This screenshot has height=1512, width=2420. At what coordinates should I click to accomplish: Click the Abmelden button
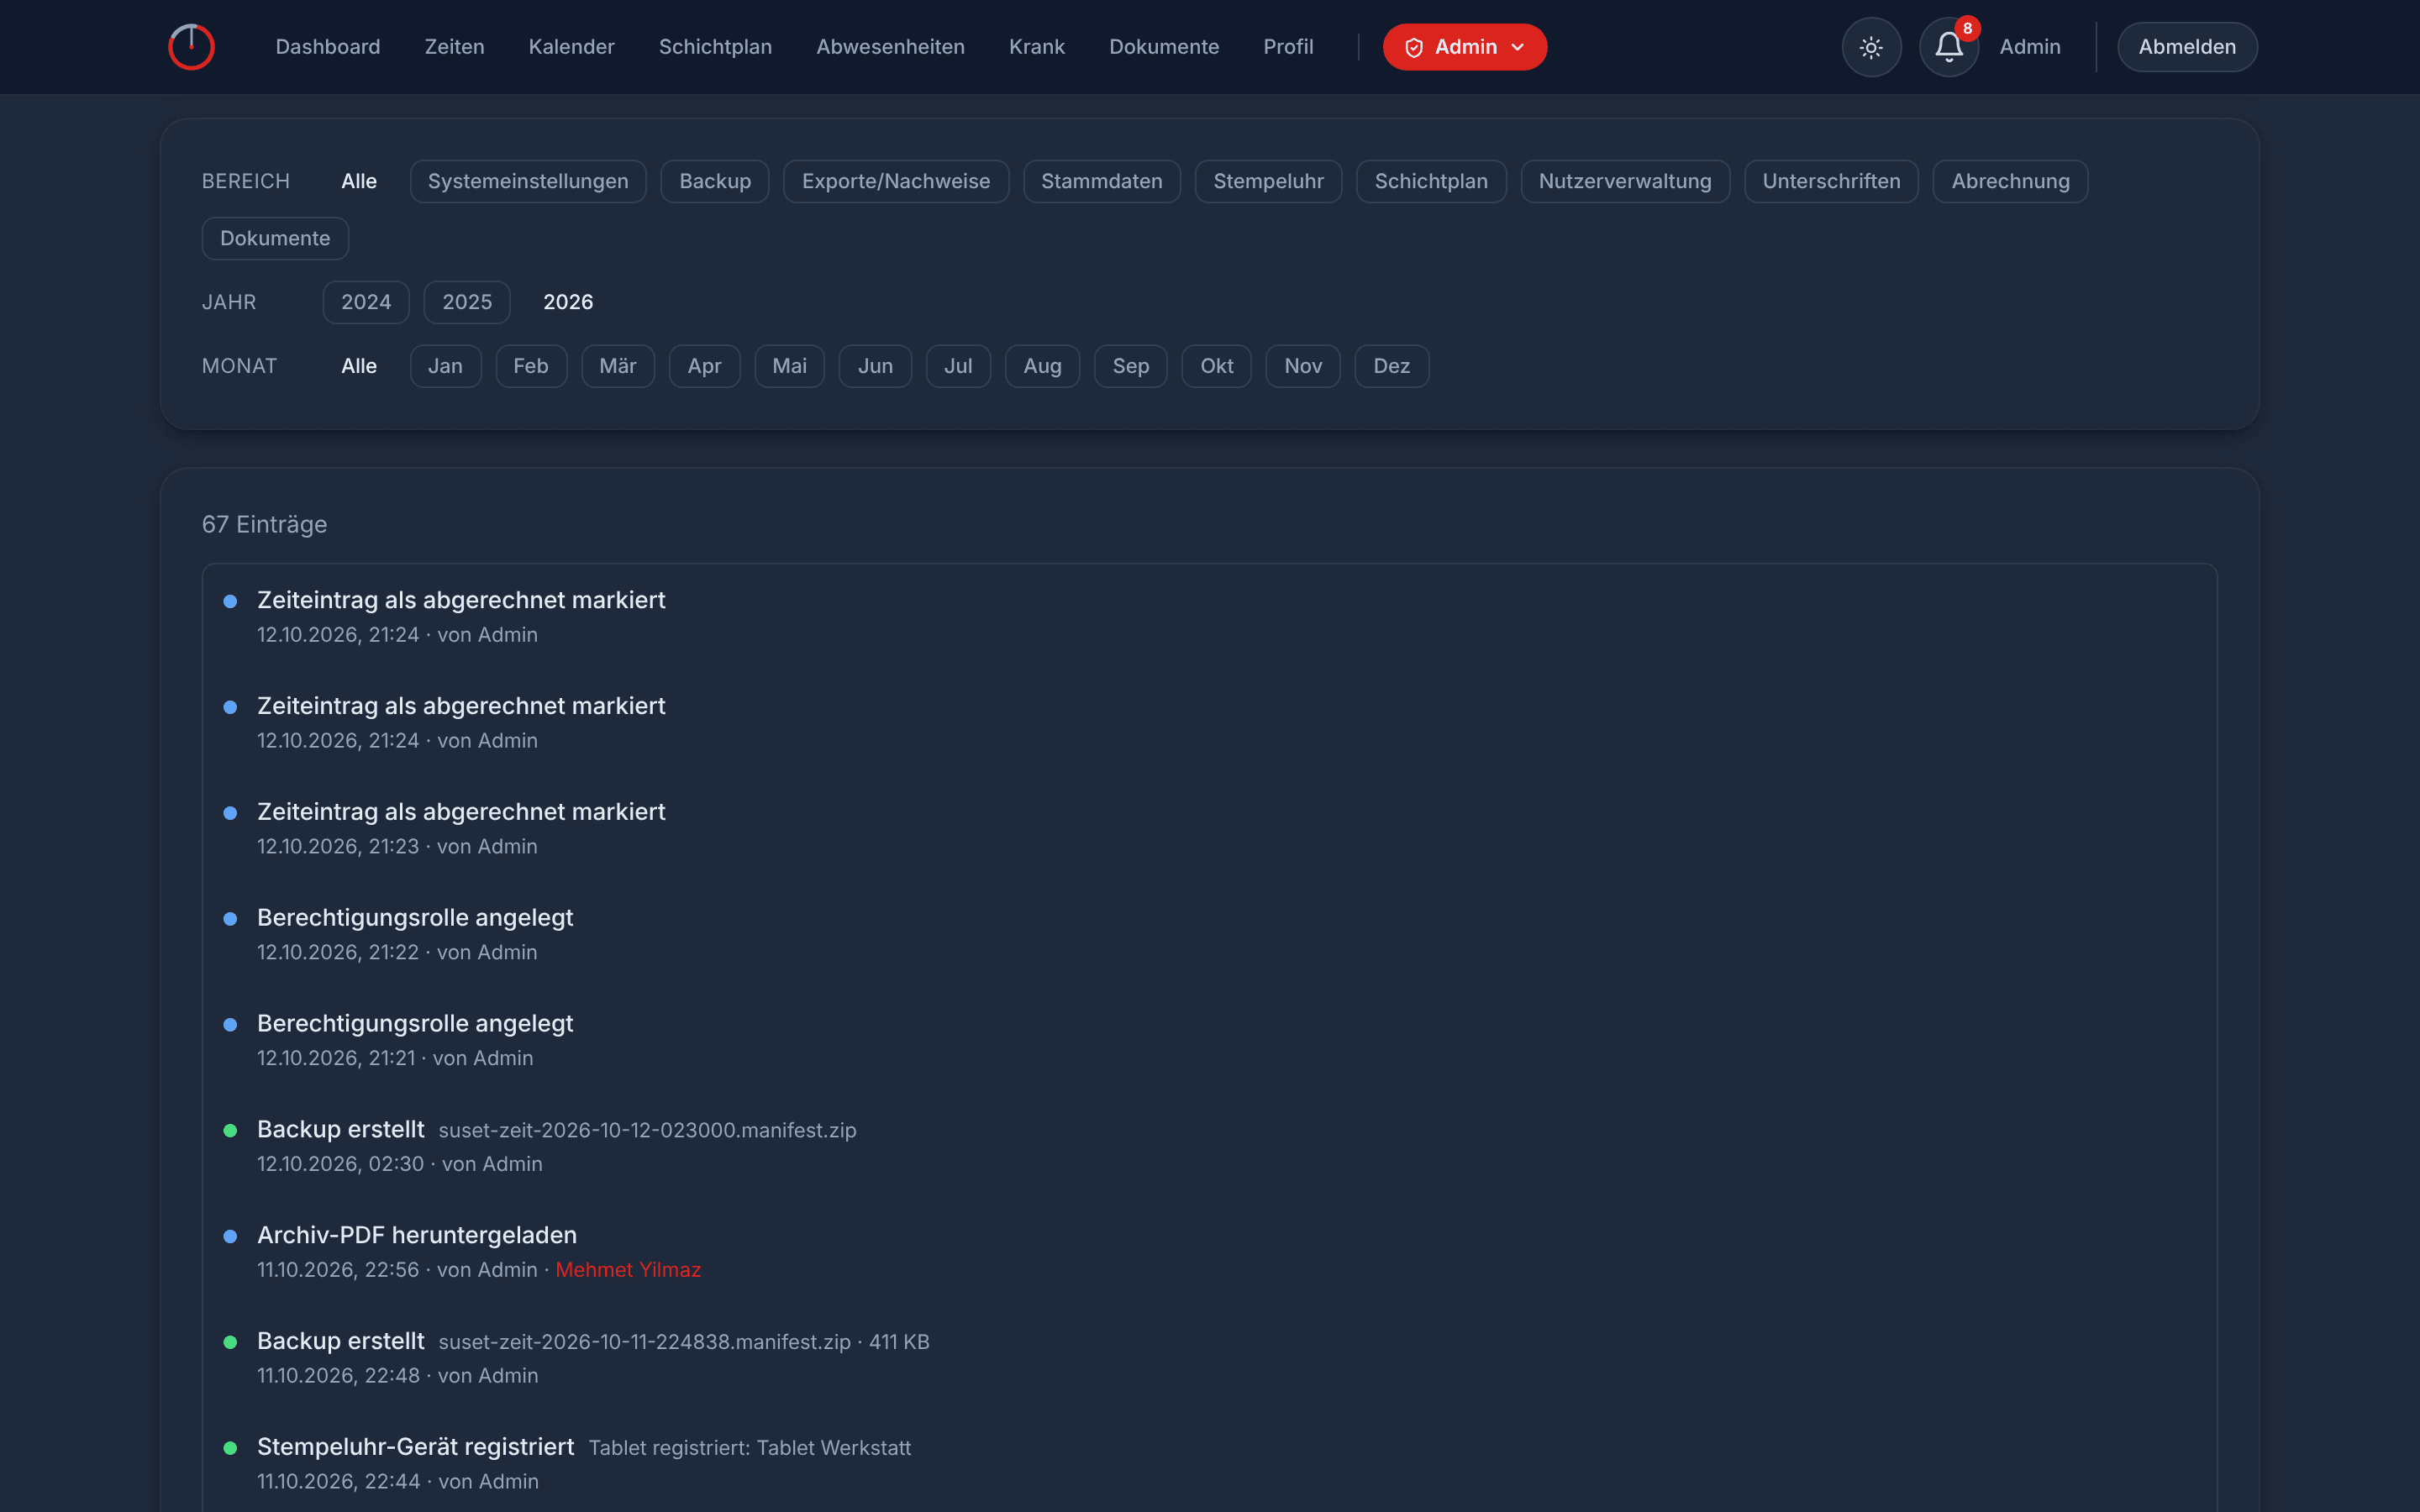click(2187, 47)
